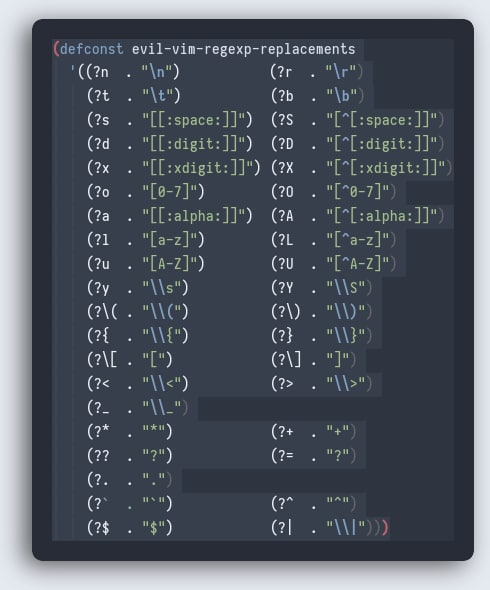The width and height of the screenshot is (490, 590).
Task: Click the "$" string after ?$
Action: 153,528
